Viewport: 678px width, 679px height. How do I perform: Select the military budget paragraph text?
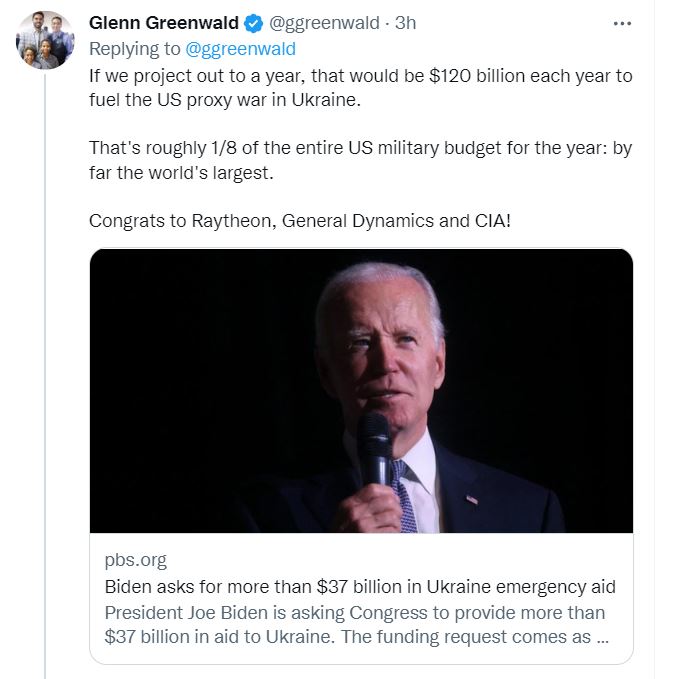point(360,159)
